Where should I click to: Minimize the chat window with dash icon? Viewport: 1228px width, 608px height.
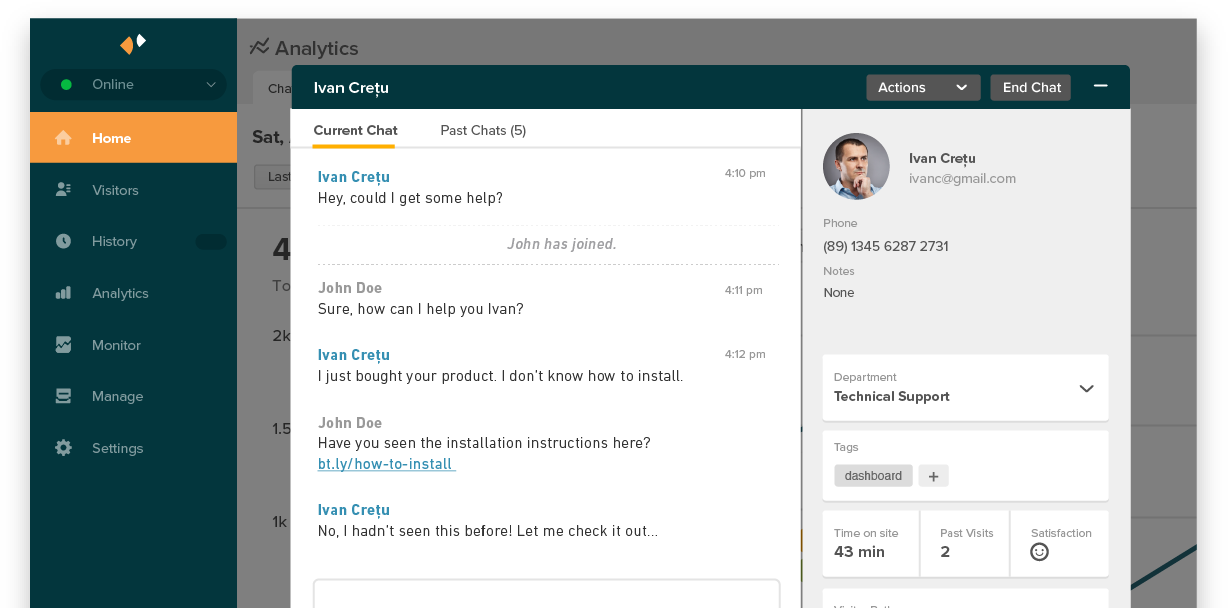point(1100,86)
